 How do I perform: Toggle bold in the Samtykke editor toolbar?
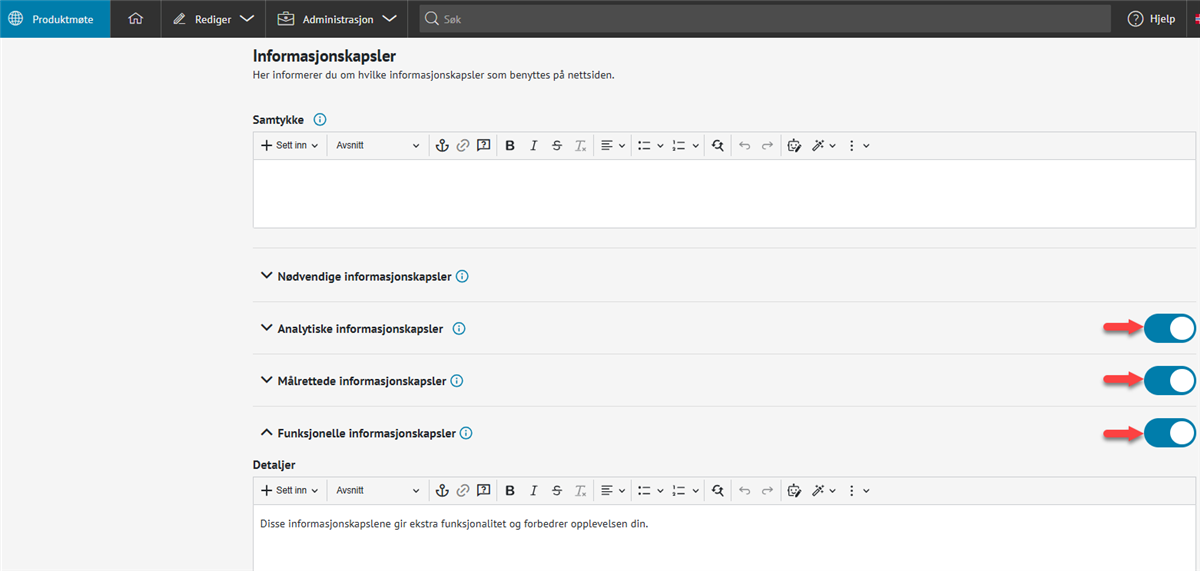pyautogui.click(x=510, y=146)
